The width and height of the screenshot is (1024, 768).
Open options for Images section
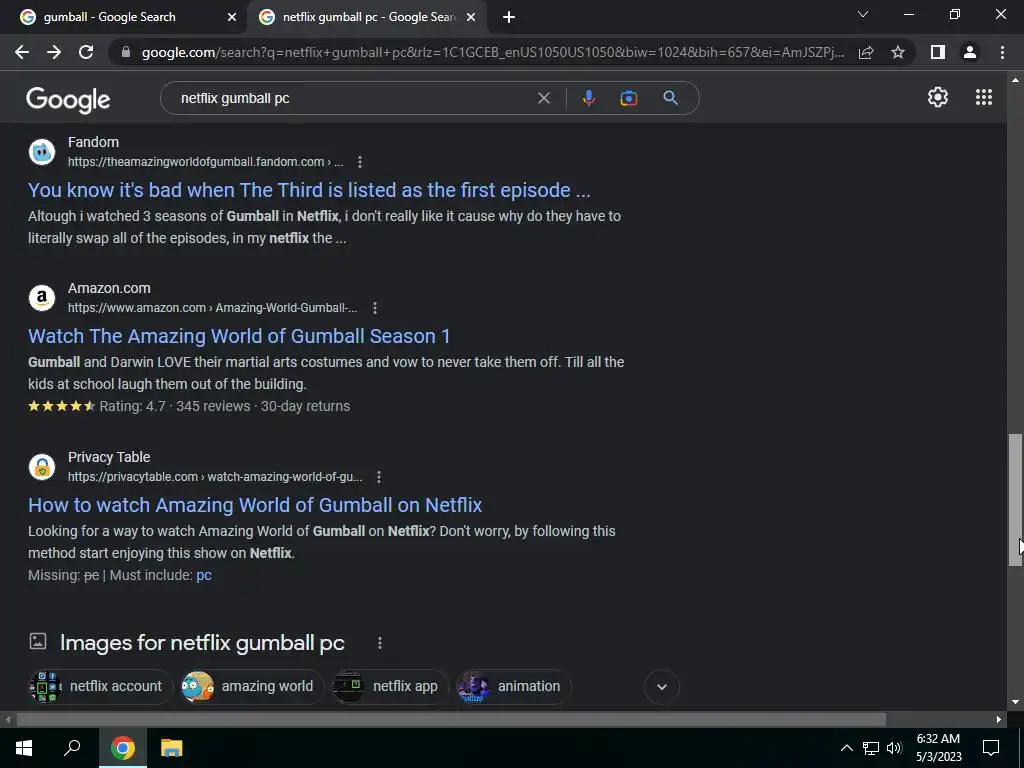click(379, 643)
